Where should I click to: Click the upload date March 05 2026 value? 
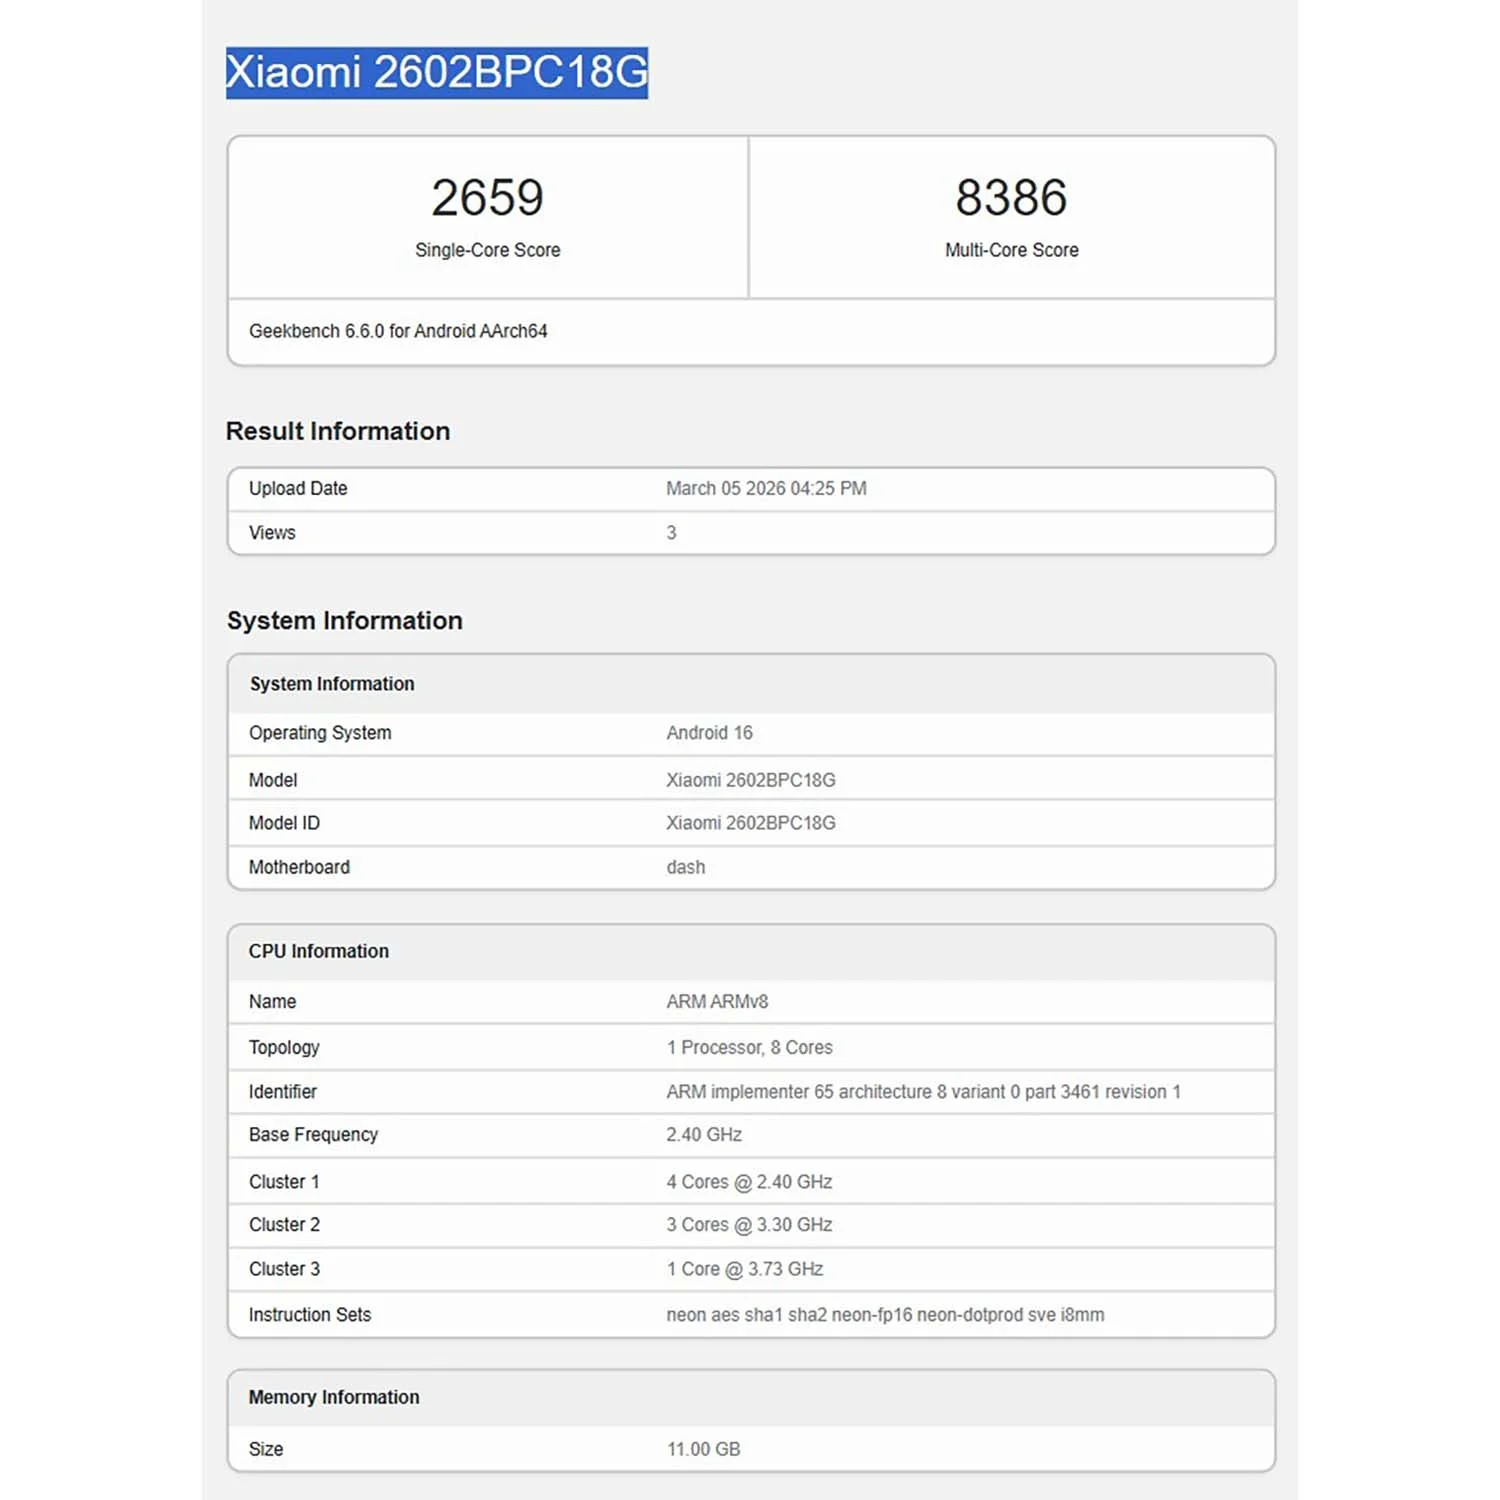tap(766, 489)
